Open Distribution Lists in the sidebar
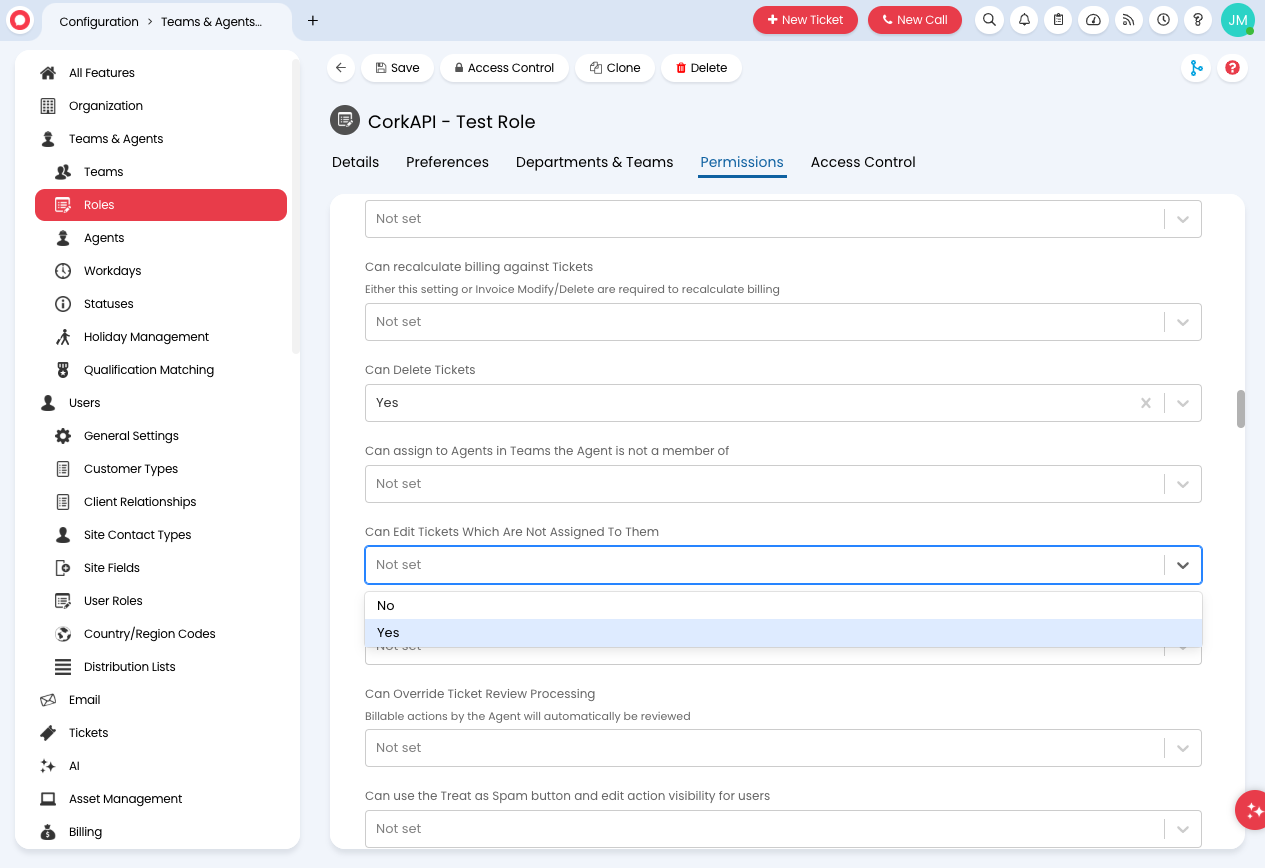This screenshot has width=1265, height=868. click(x=129, y=667)
